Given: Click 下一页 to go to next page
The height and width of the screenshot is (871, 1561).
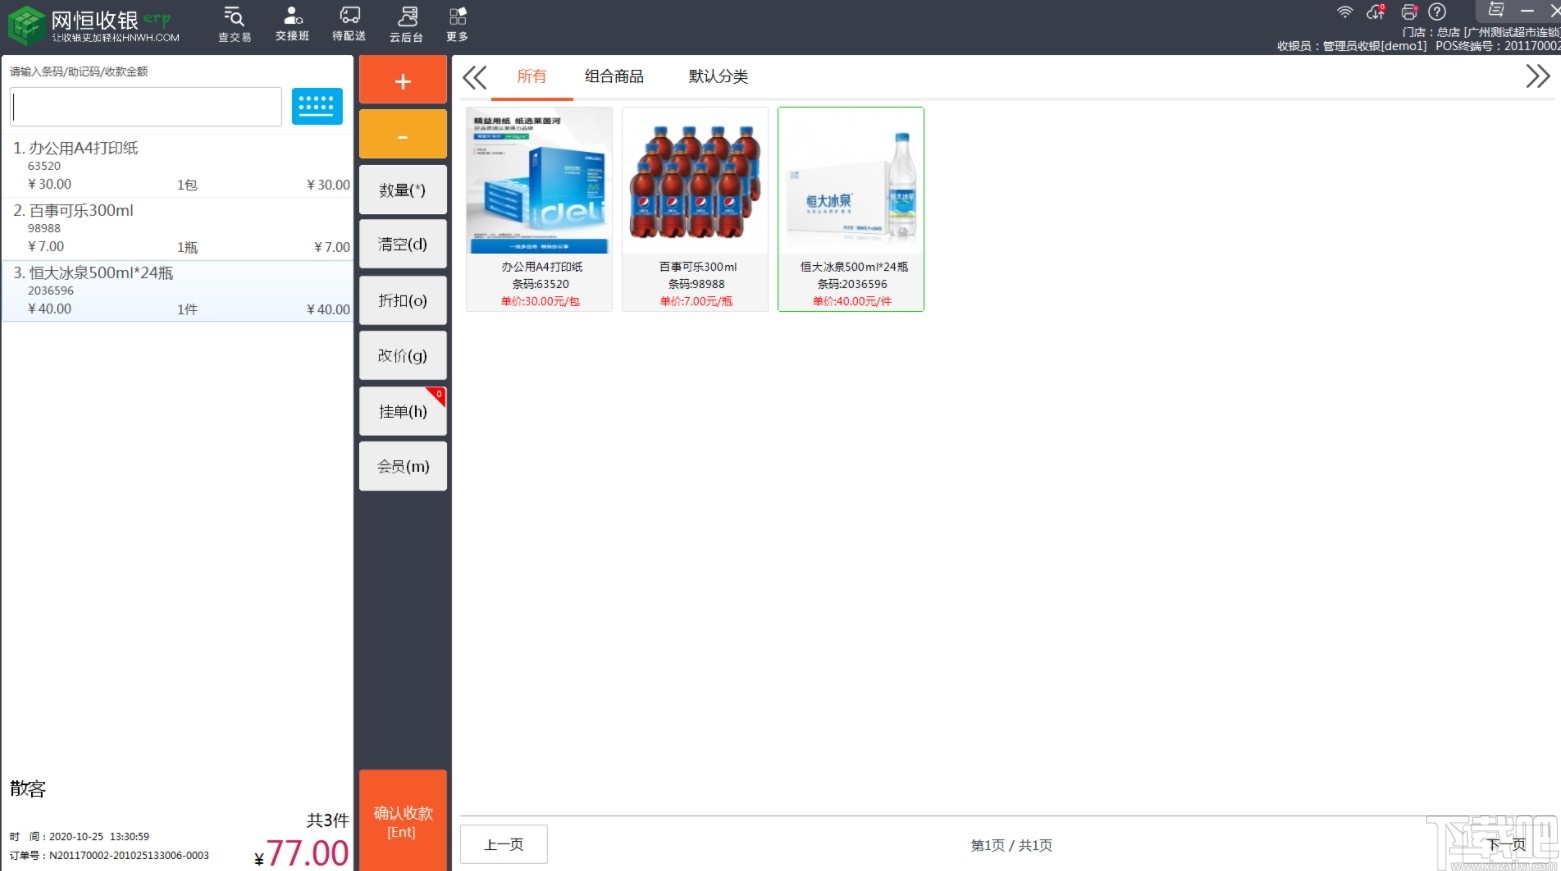Looking at the screenshot, I should (x=1506, y=844).
